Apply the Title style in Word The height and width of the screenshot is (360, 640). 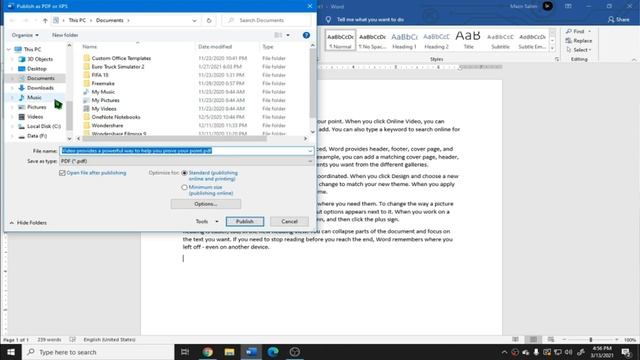(468, 40)
